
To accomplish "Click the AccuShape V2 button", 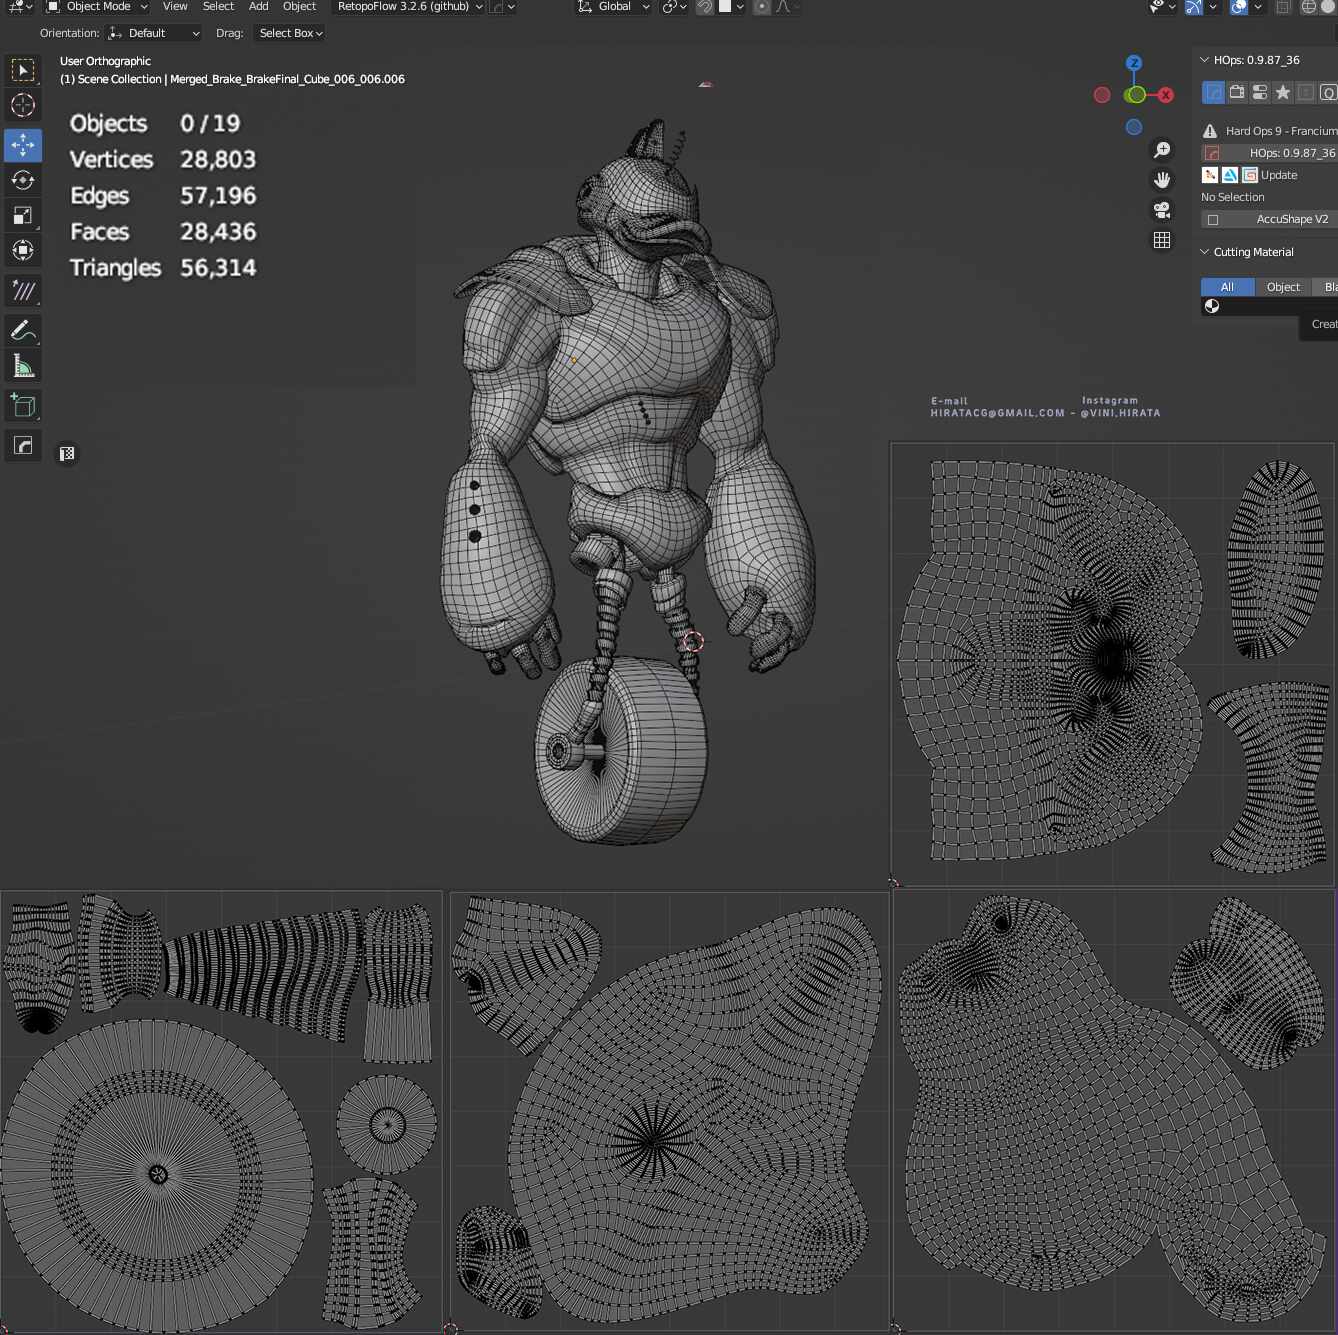I will [x=1280, y=219].
